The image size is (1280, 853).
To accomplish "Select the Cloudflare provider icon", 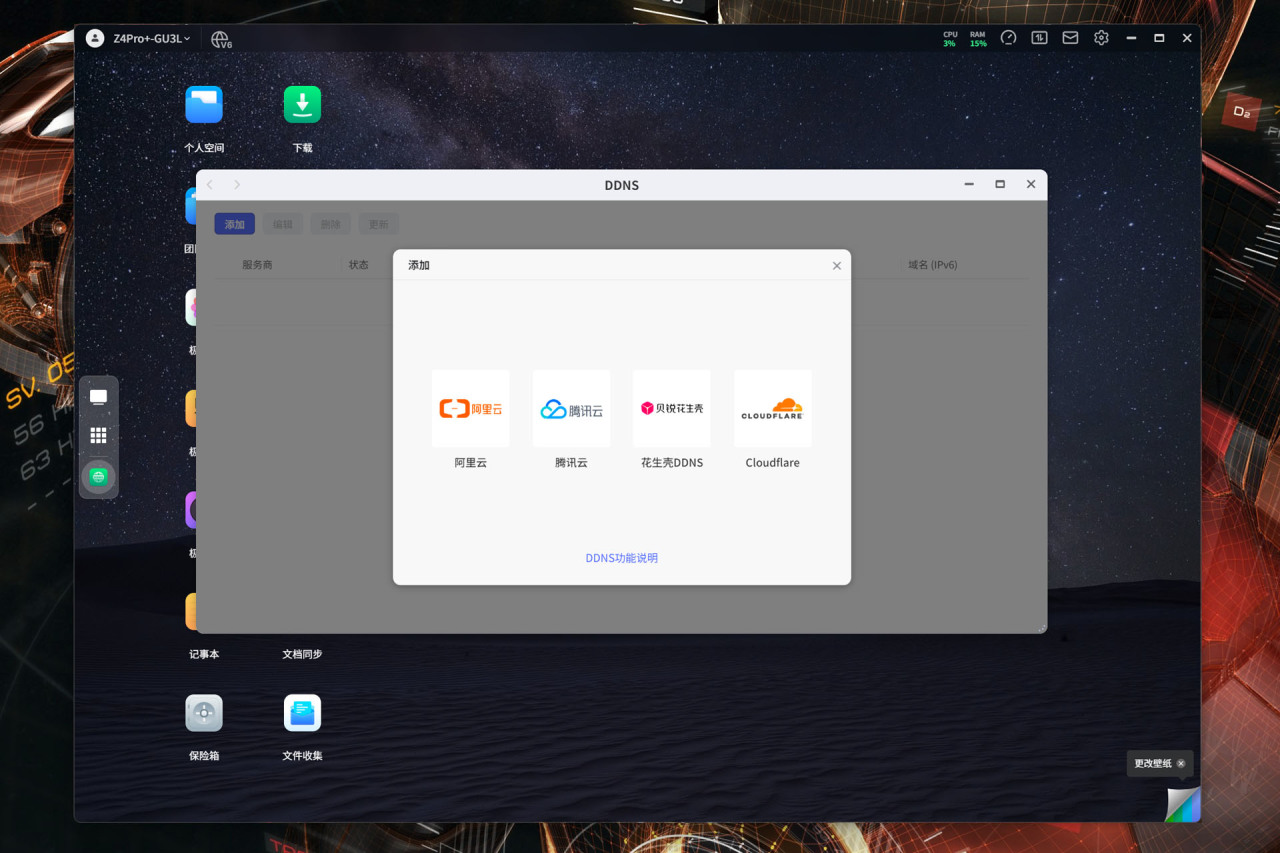I will click(772, 408).
